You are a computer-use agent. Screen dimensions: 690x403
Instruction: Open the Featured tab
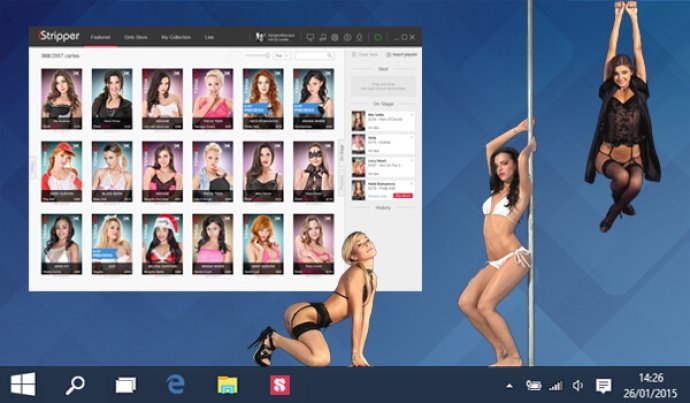(x=100, y=37)
